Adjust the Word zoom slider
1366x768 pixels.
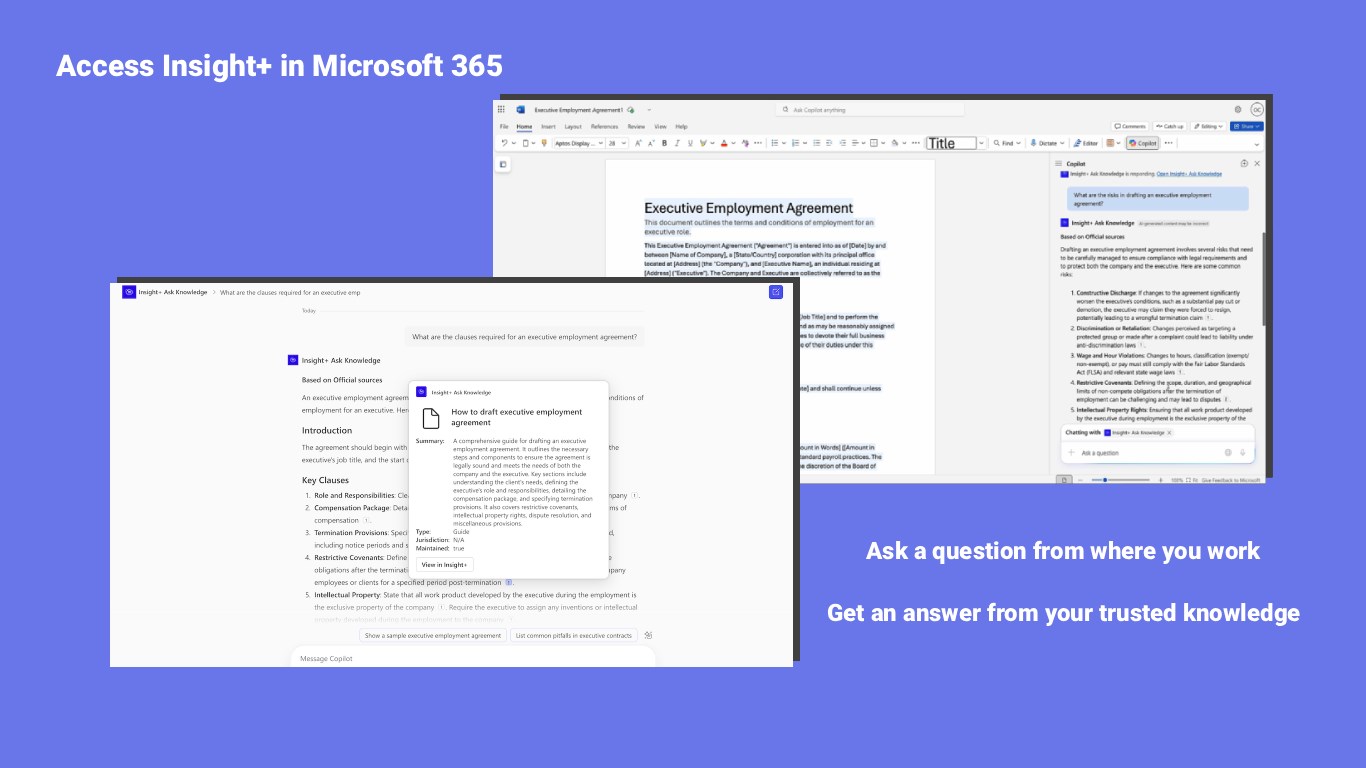point(1121,480)
